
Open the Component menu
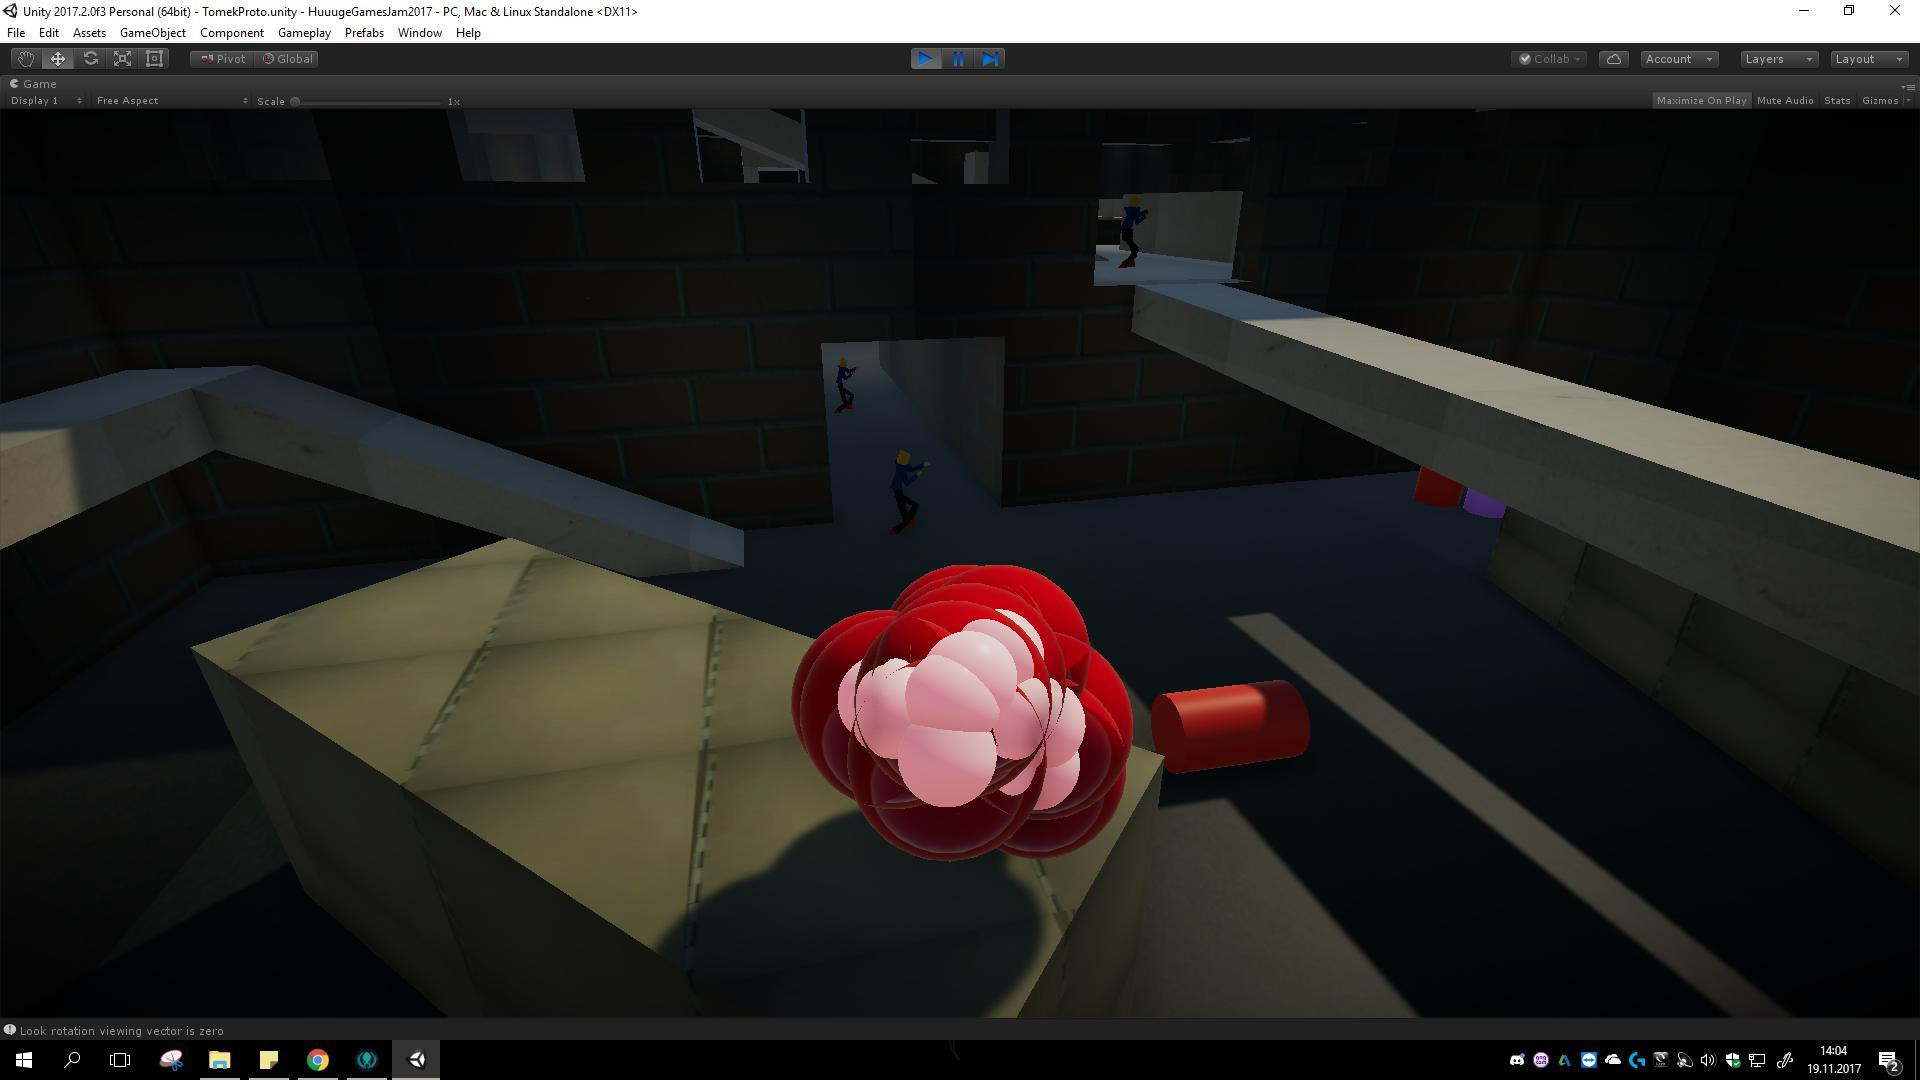point(232,33)
